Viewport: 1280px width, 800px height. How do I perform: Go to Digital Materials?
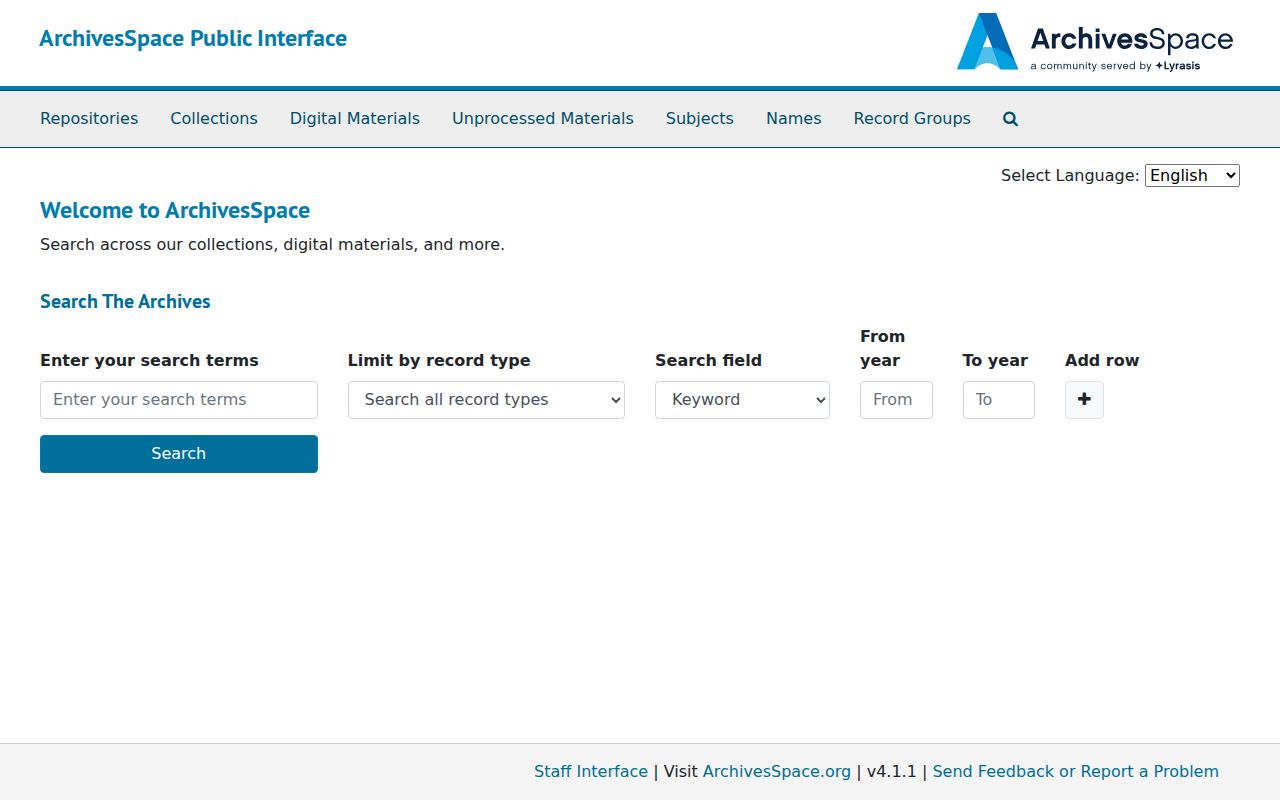(355, 118)
